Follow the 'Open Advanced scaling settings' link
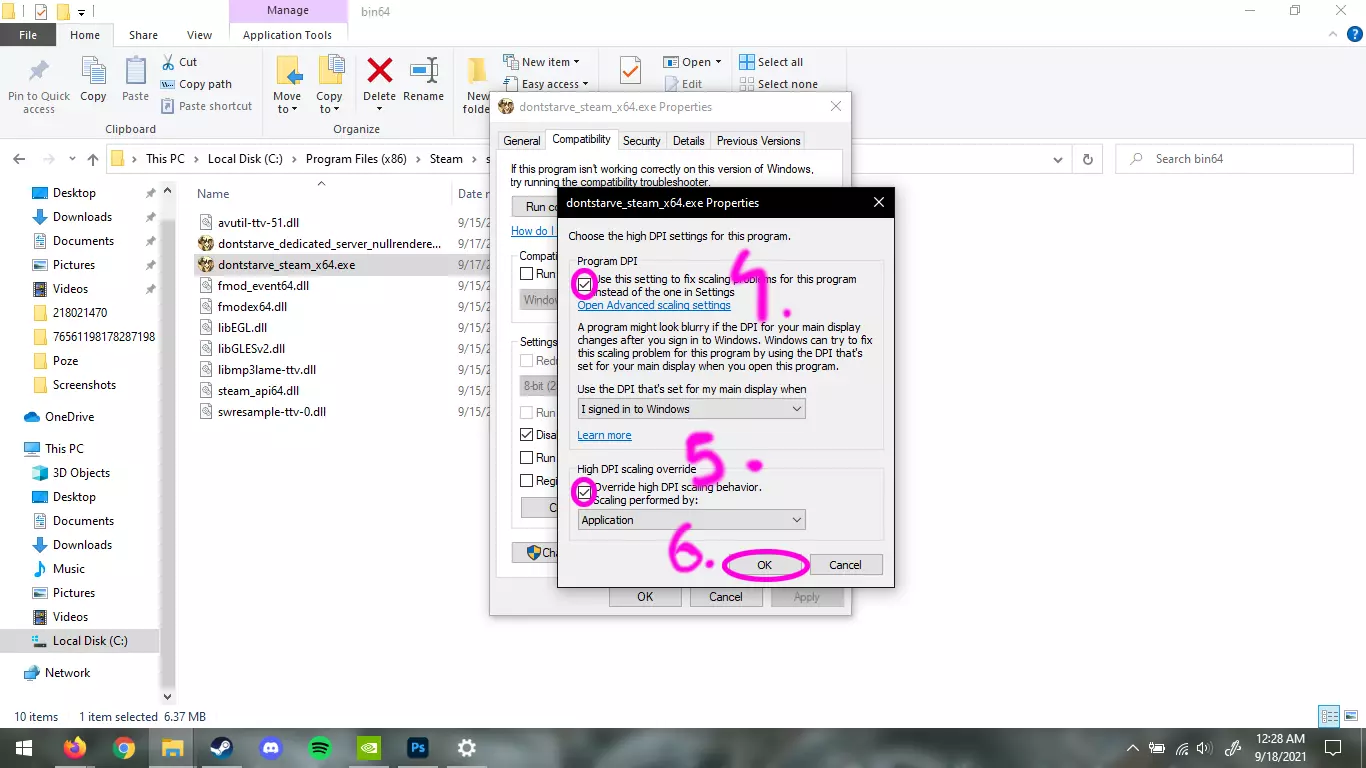1366x768 pixels. point(654,305)
